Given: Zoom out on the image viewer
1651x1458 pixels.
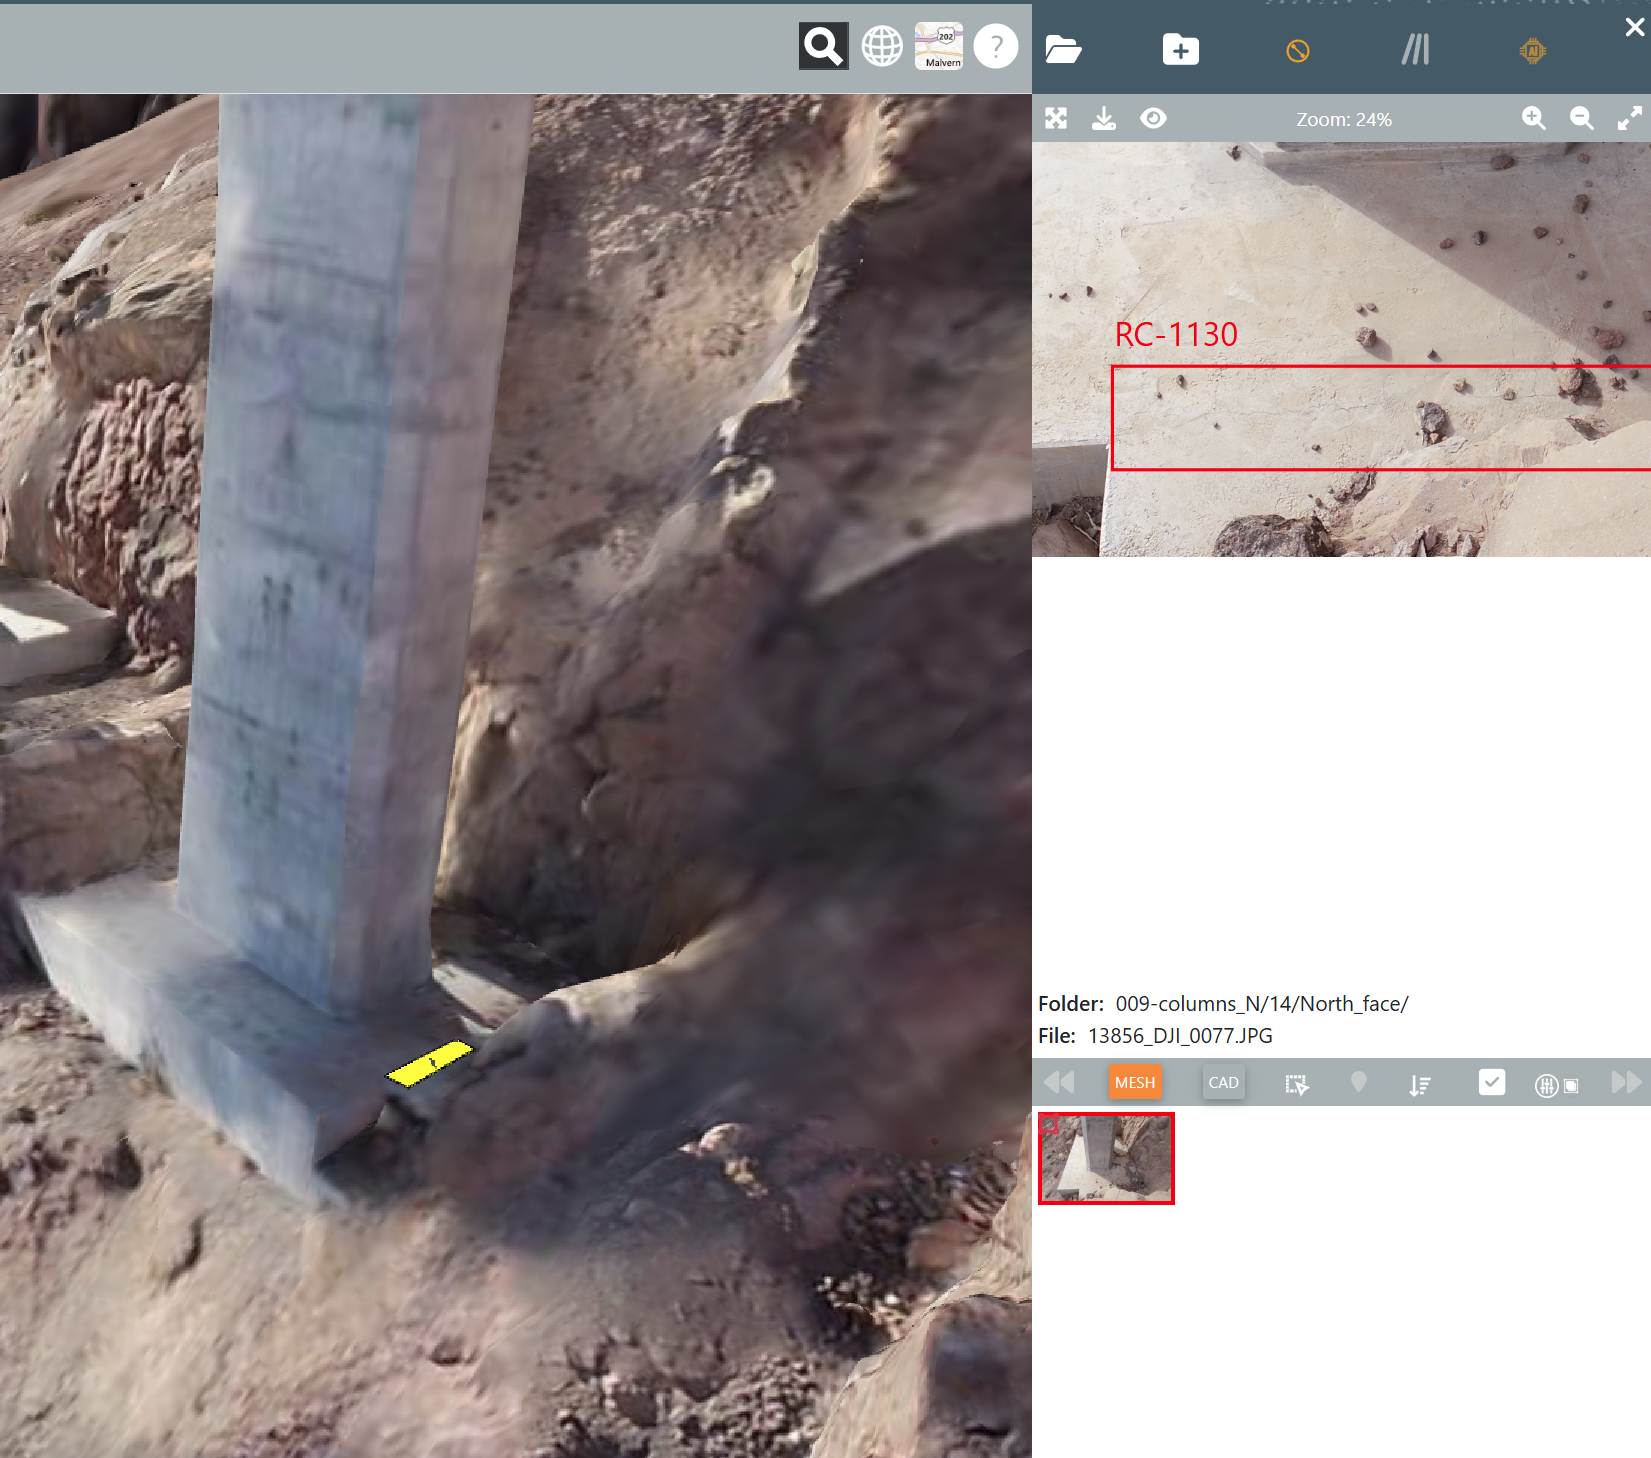Looking at the screenshot, I should click(1582, 119).
